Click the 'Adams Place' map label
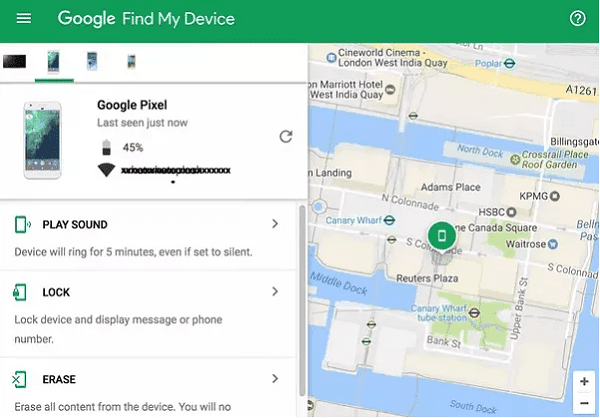The height and width of the screenshot is (418, 600). pos(450,187)
